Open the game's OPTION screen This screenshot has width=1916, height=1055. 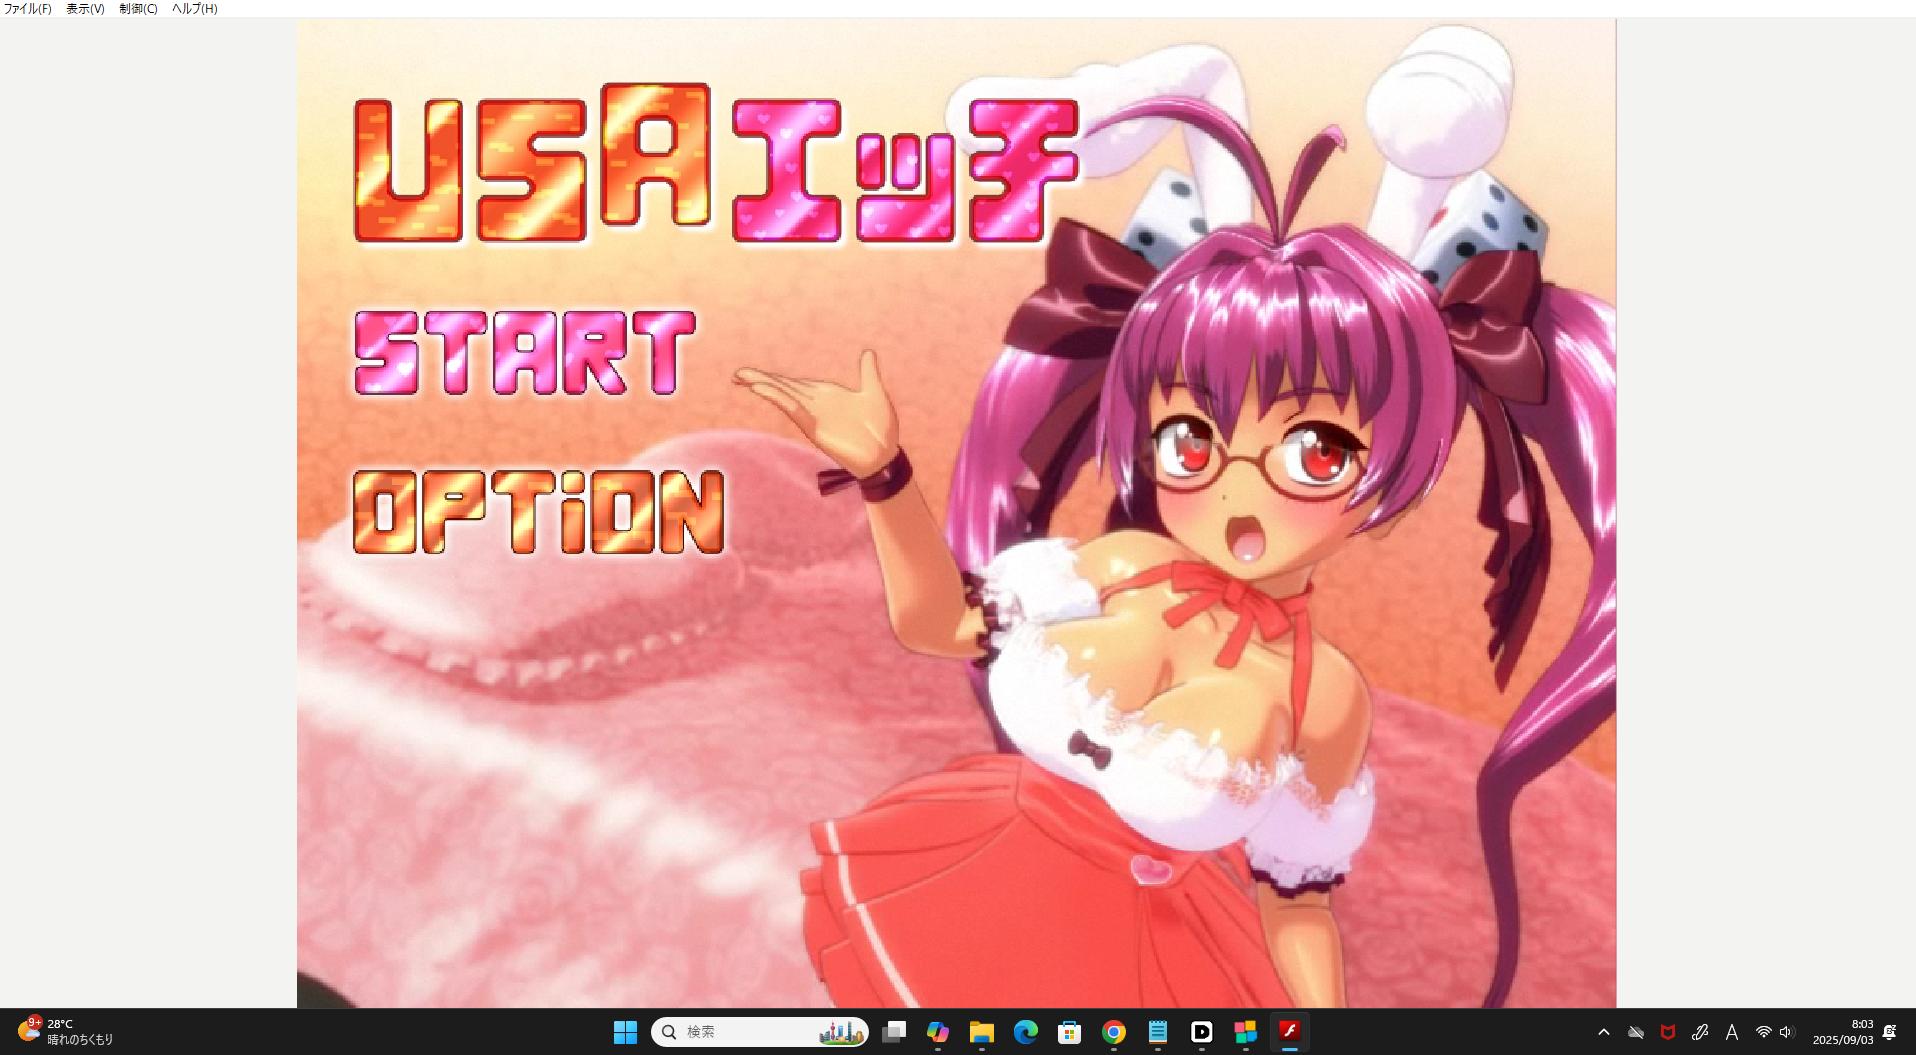[x=538, y=511]
